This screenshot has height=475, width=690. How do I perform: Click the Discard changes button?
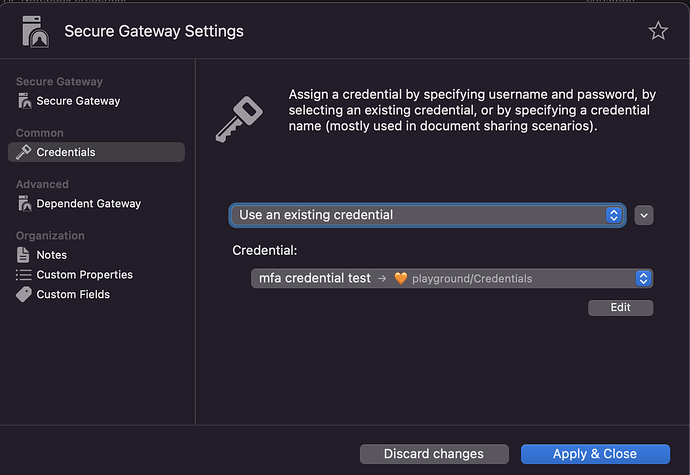434,454
